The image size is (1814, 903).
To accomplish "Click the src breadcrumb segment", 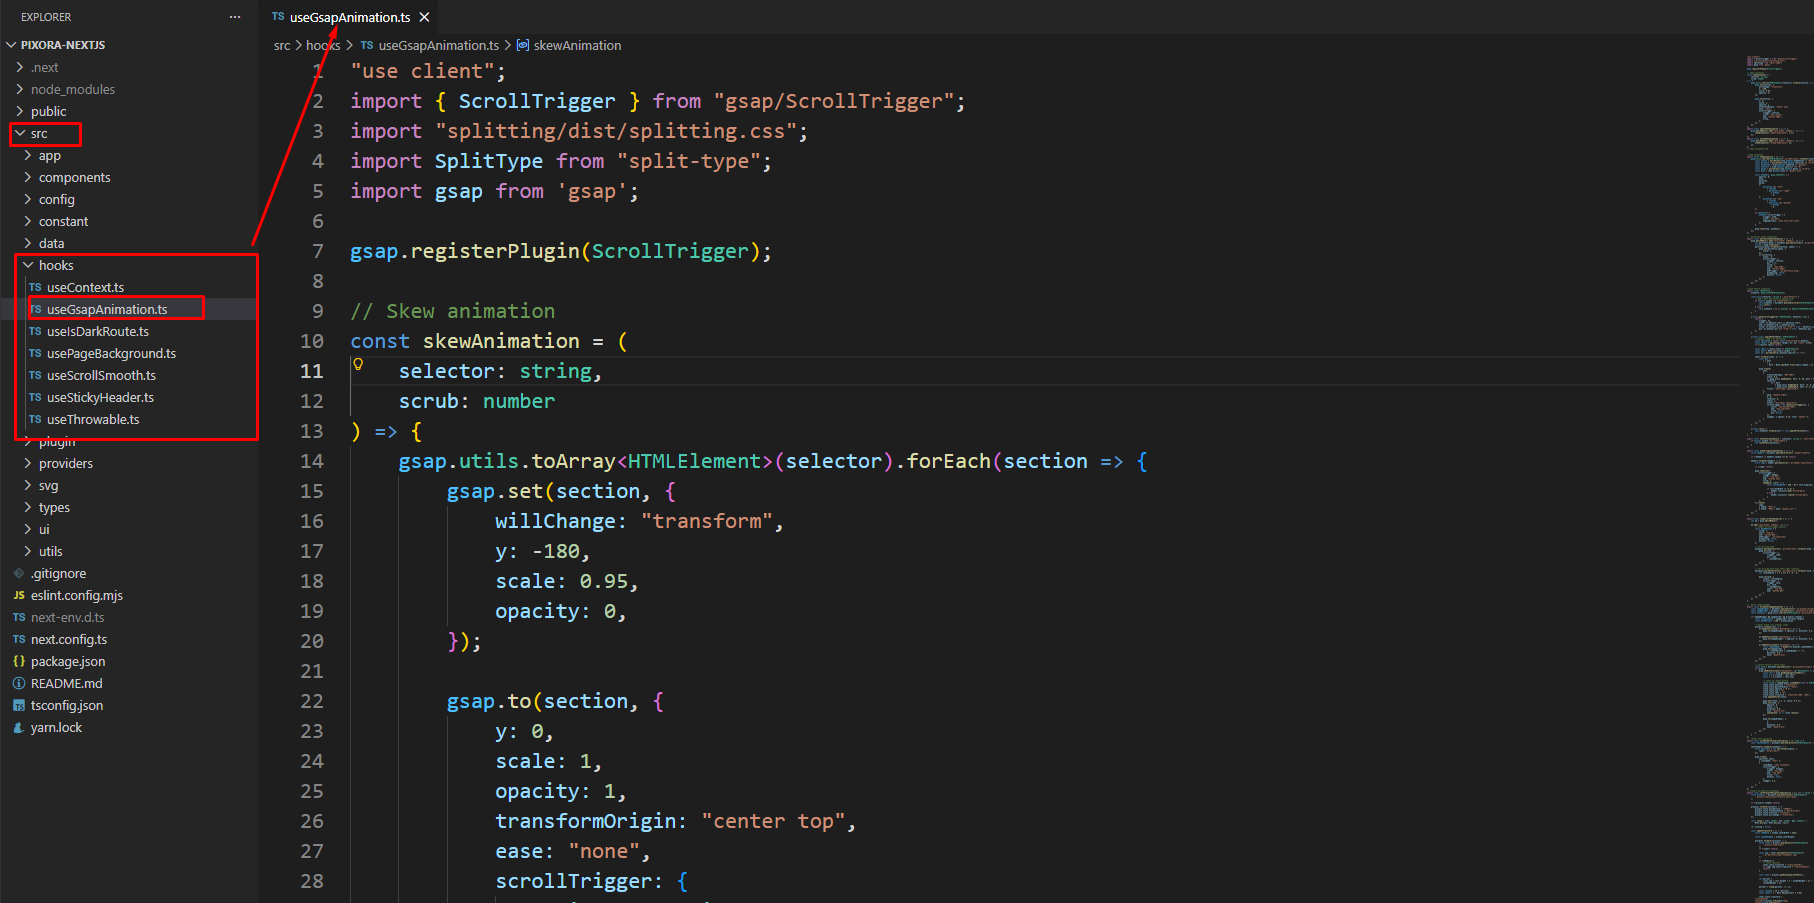I will (x=282, y=45).
